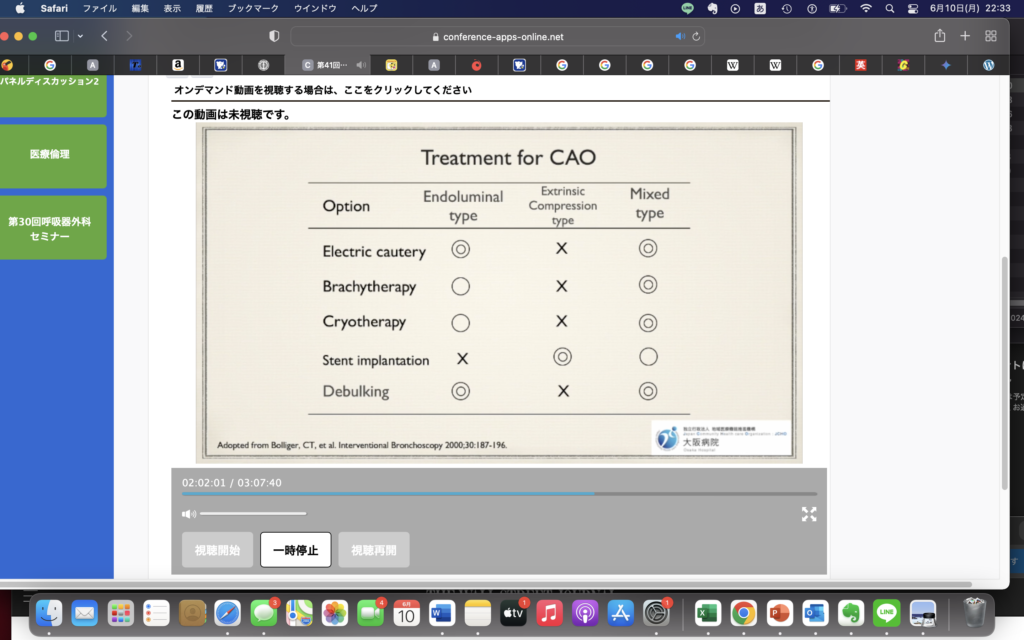
Task: Click the address bar showing conference-apps-online.net
Action: tap(498, 36)
